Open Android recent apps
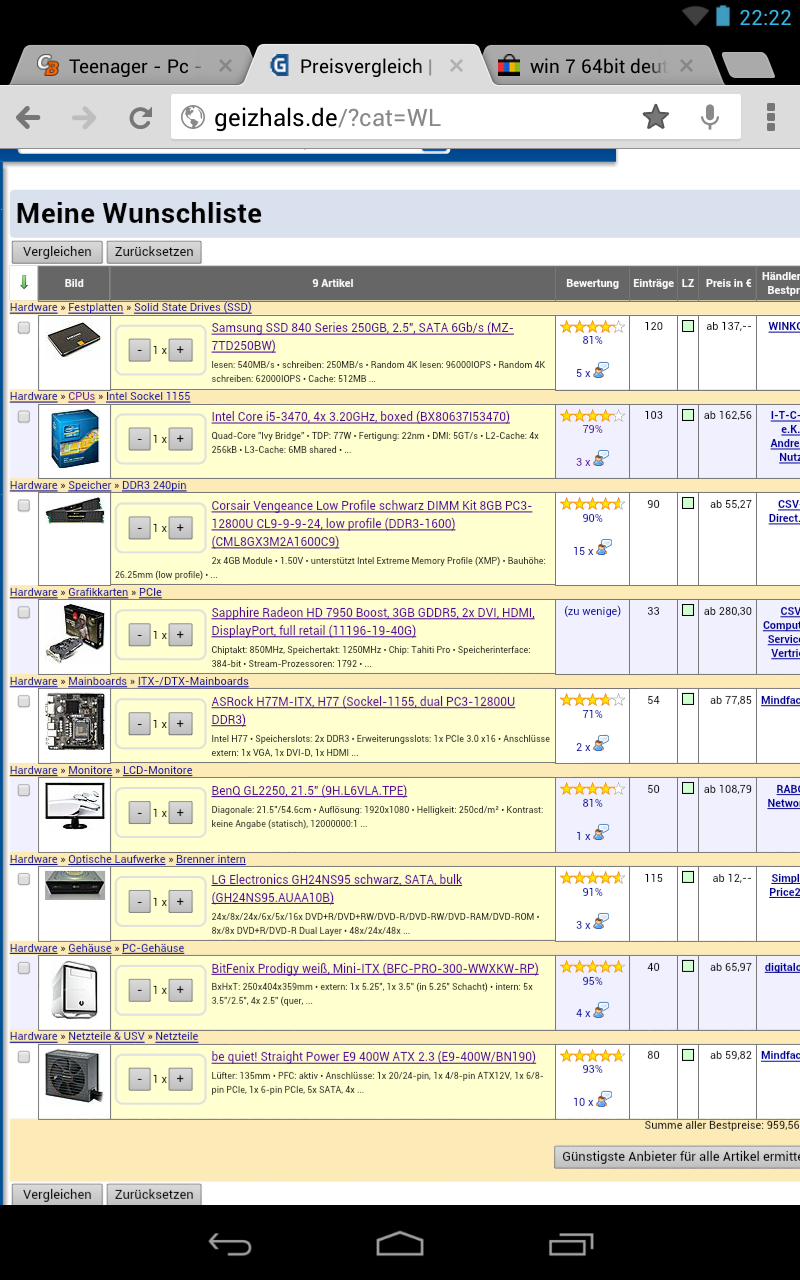Viewport: 800px width, 1280px height. 571,1243
